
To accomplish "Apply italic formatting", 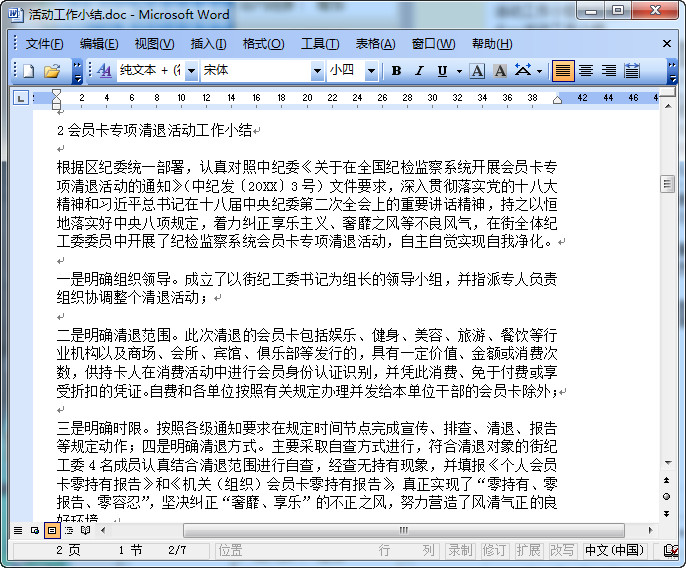I will click(419, 71).
